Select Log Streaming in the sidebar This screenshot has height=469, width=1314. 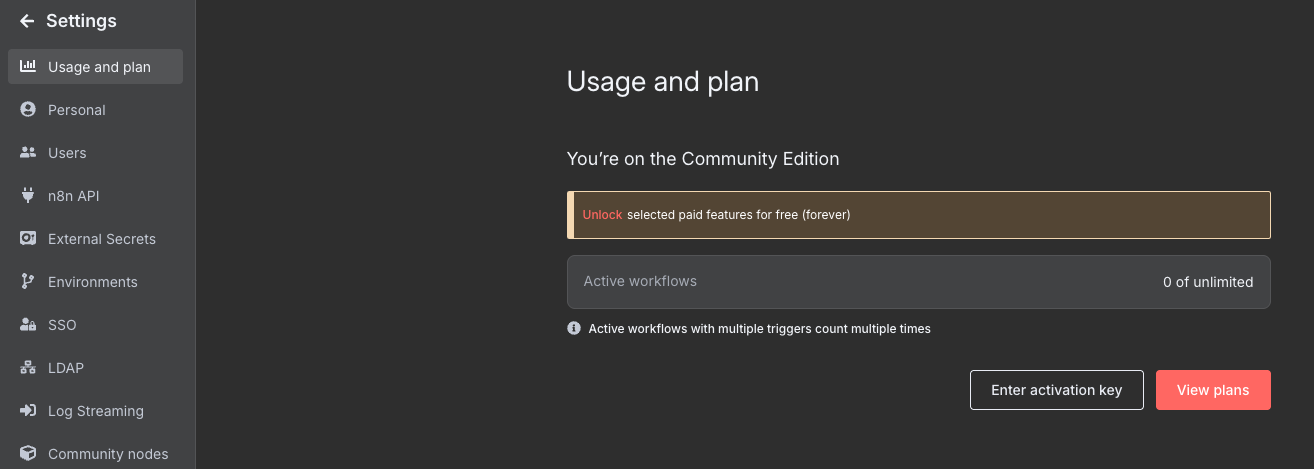click(95, 411)
